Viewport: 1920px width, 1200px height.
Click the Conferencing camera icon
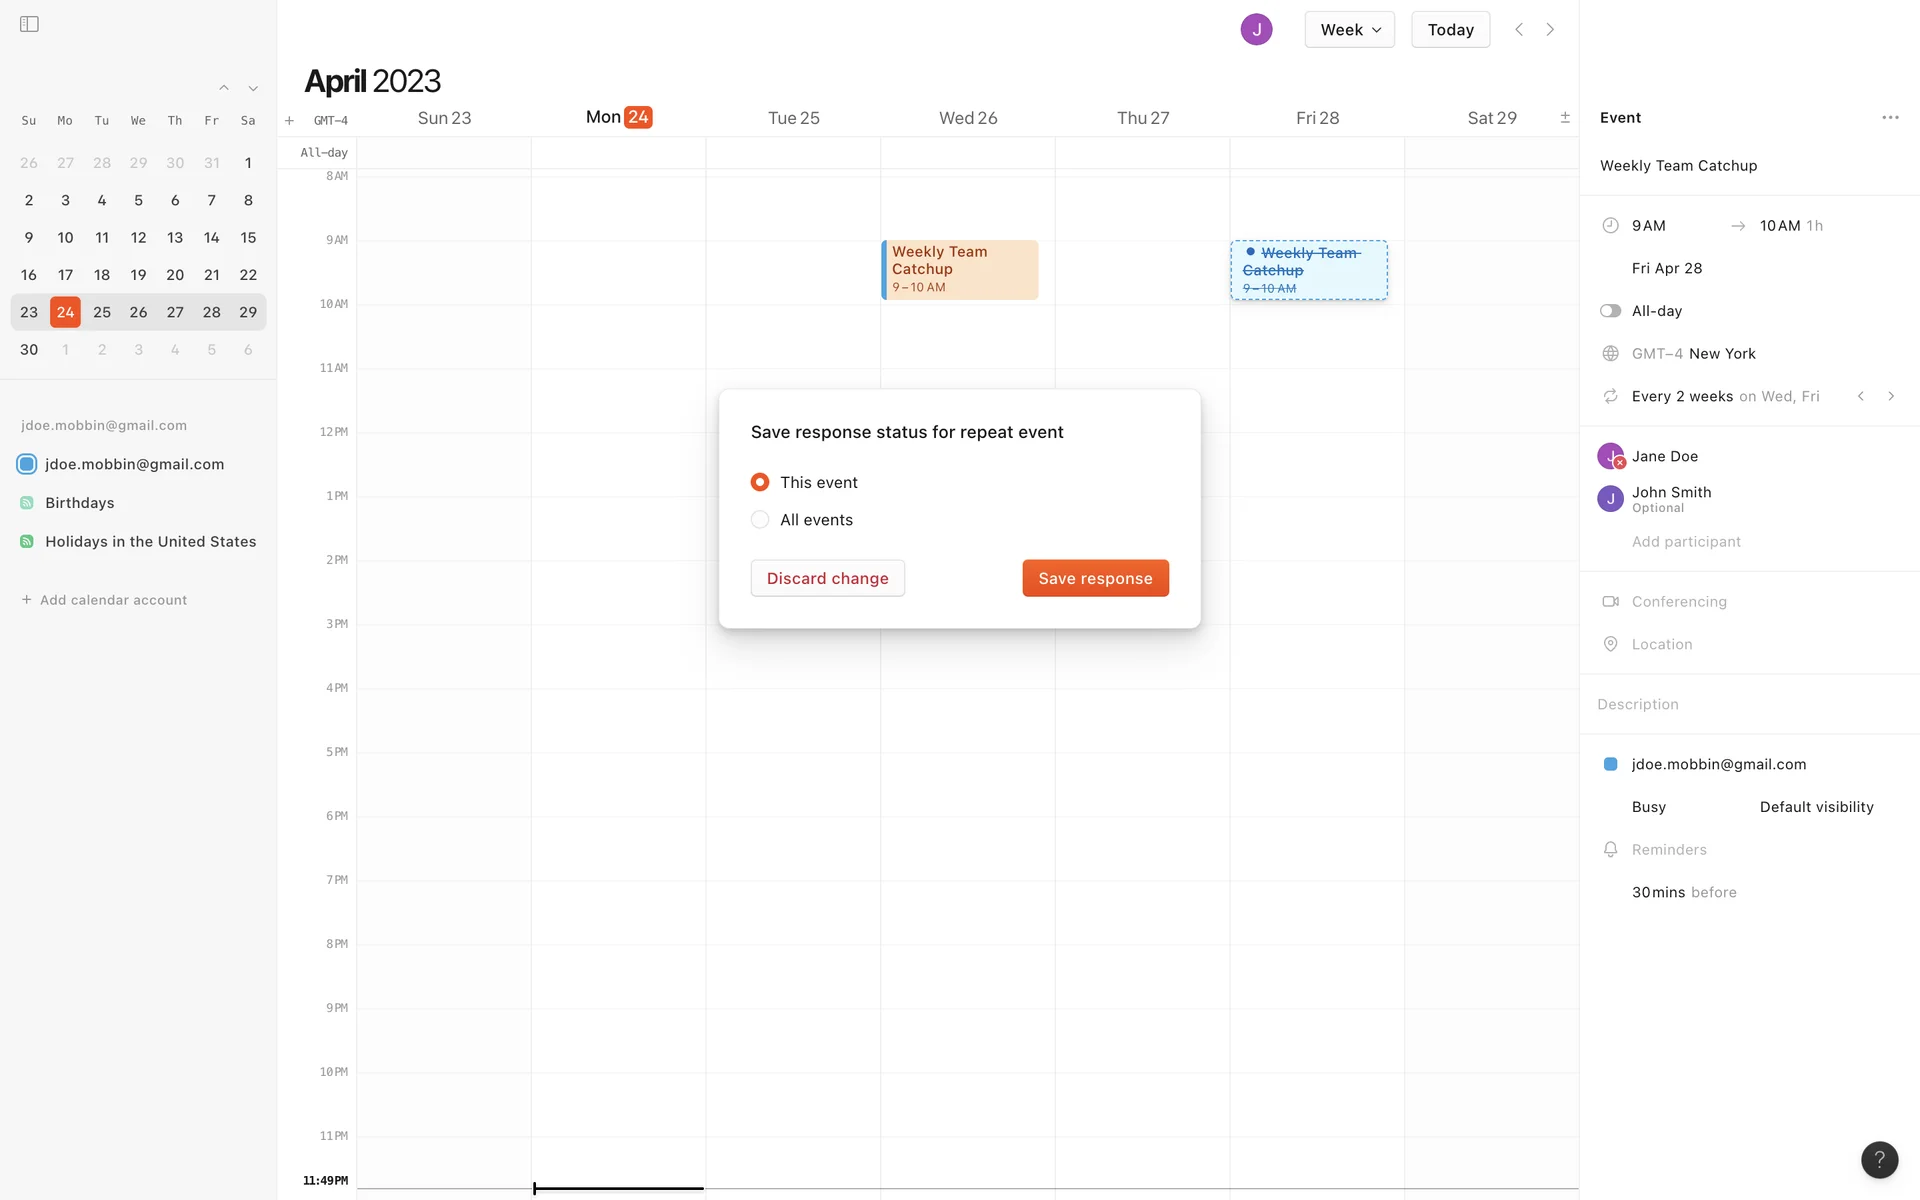click(x=1610, y=602)
